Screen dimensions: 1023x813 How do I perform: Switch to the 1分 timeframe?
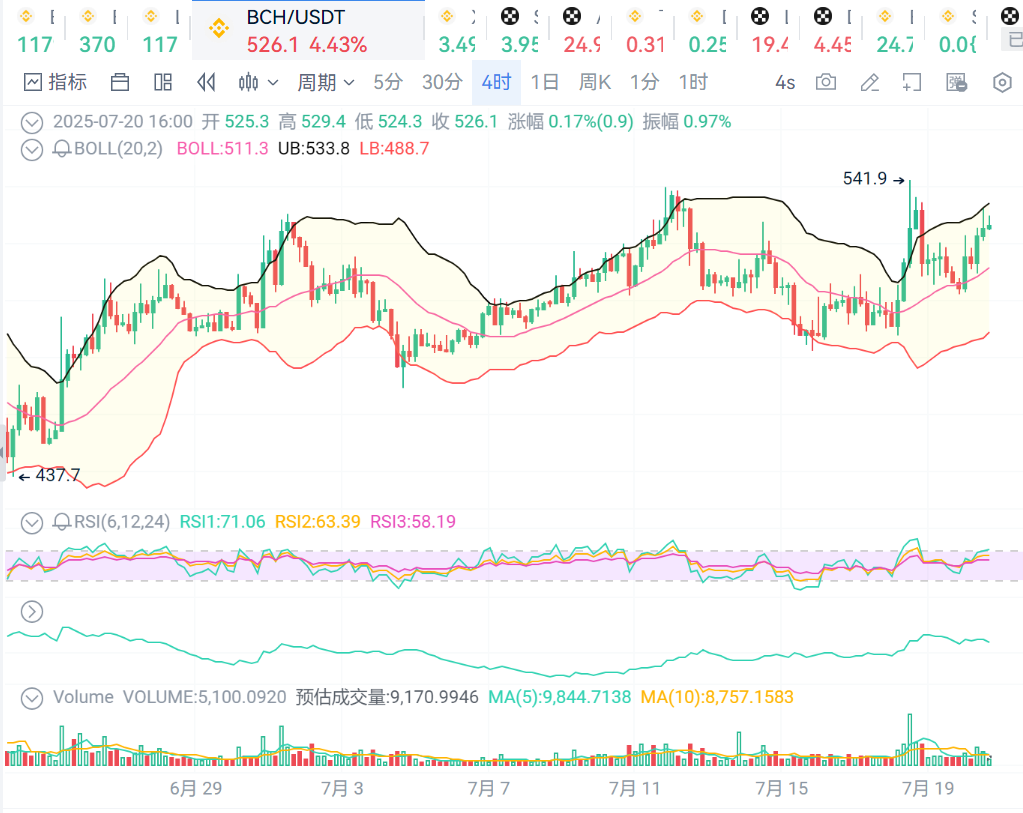pyautogui.click(x=644, y=82)
